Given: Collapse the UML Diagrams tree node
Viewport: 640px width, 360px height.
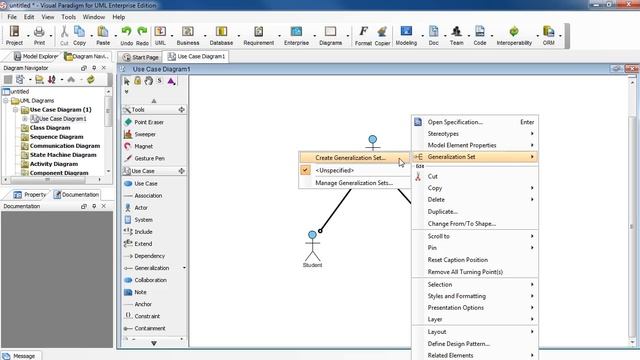Looking at the screenshot, I should pos(6,100).
